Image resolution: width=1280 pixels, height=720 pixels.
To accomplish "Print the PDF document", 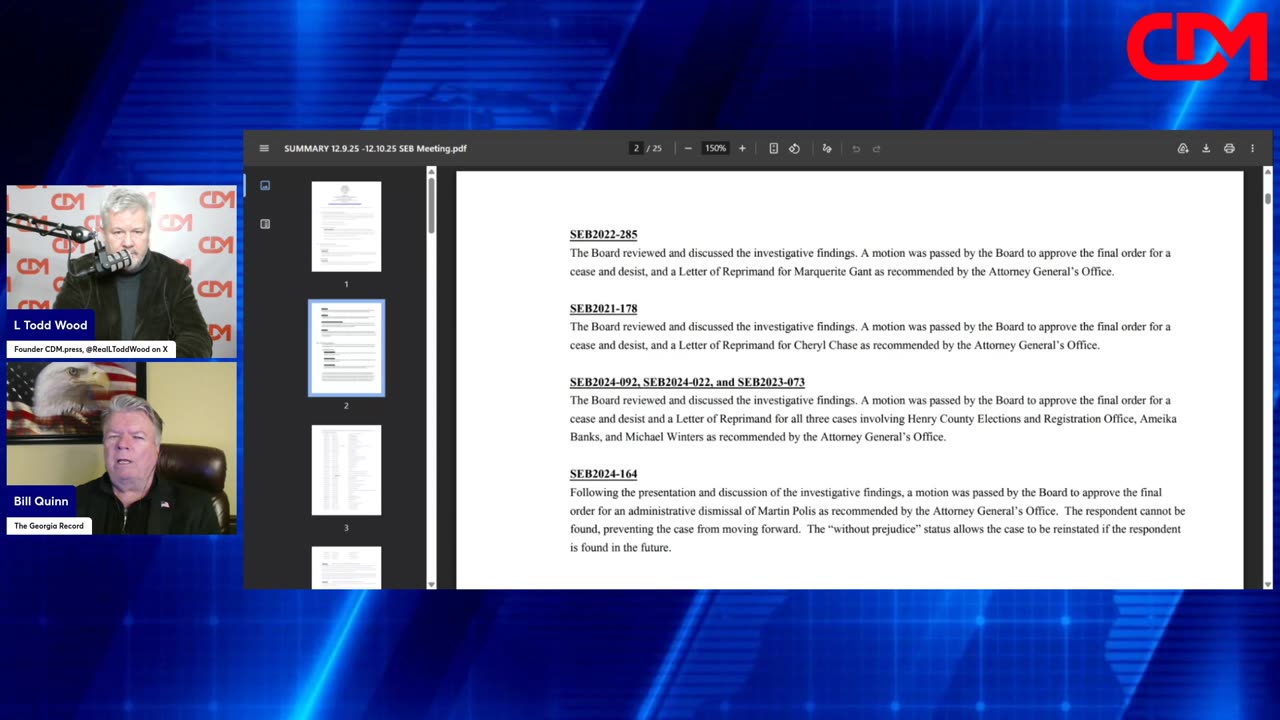I will [x=1229, y=148].
